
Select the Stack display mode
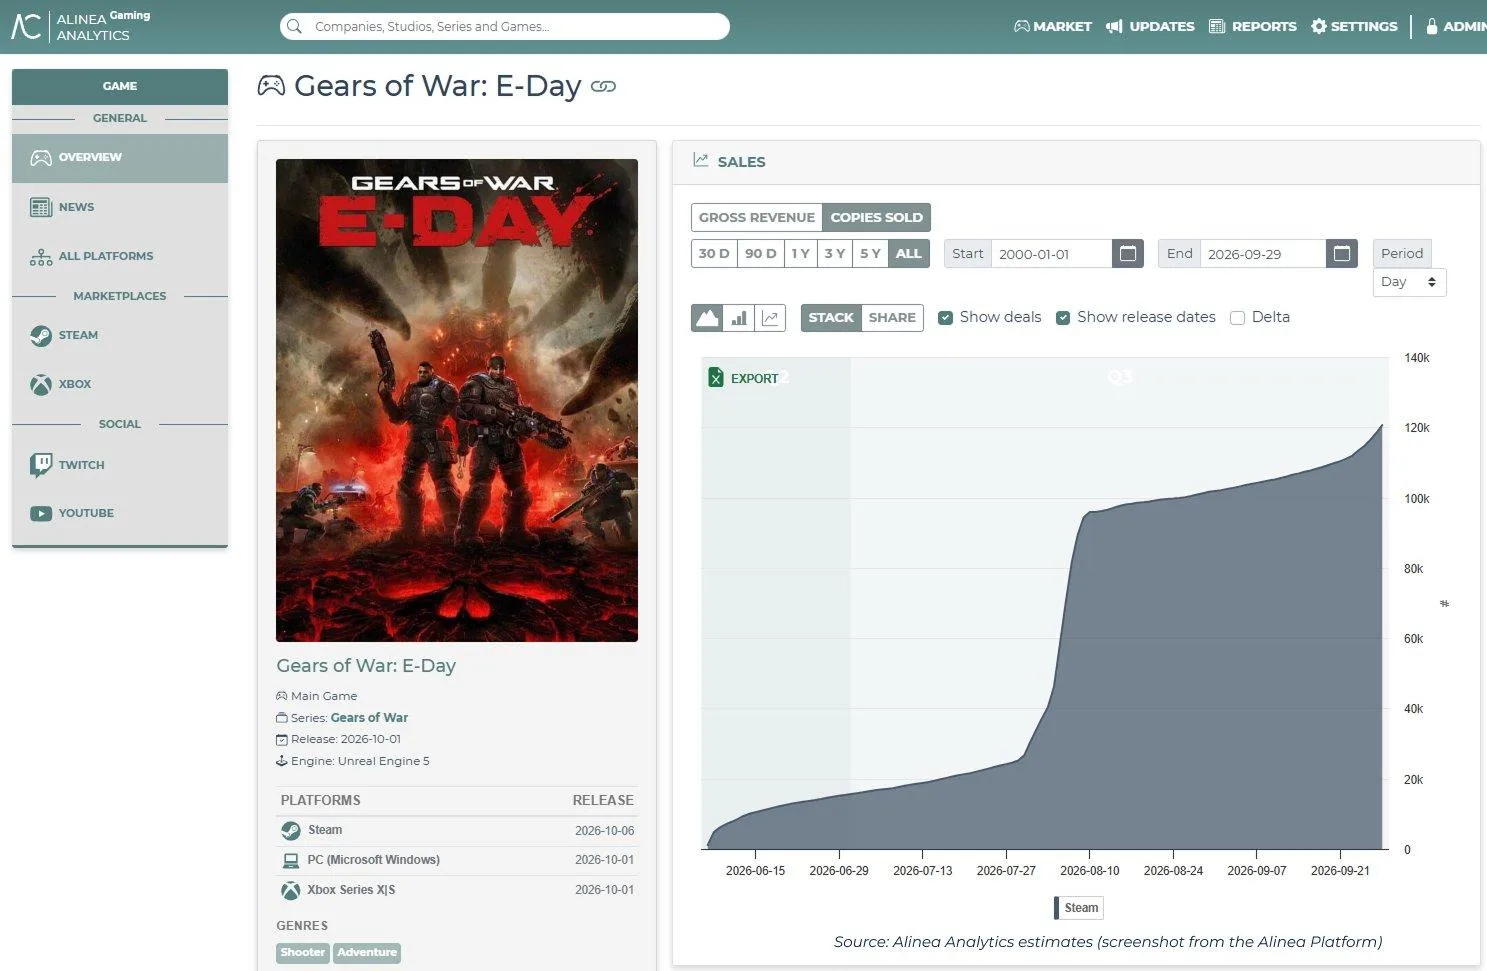pyautogui.click(x=831, y=318)
